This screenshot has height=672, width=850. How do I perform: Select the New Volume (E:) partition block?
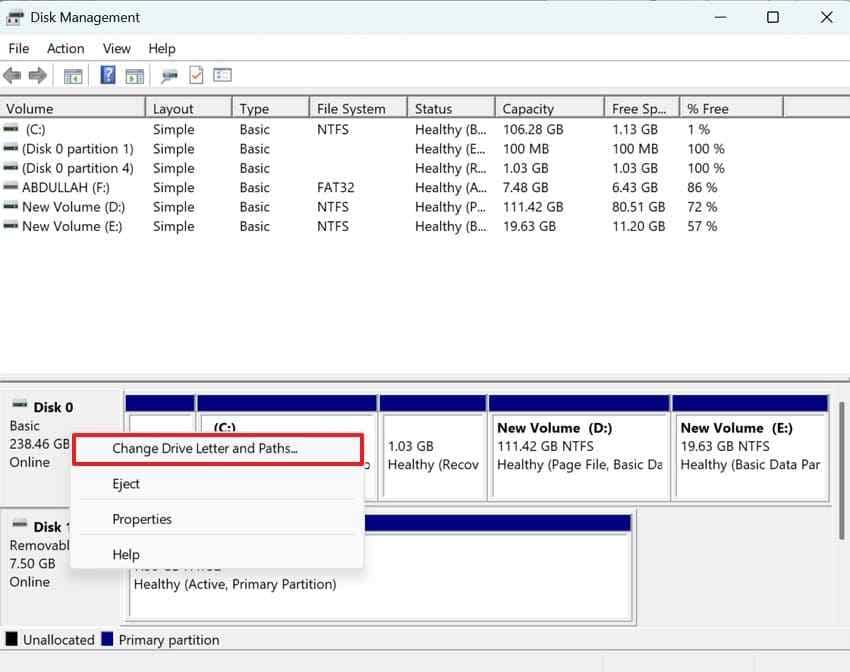coord(750,447)
